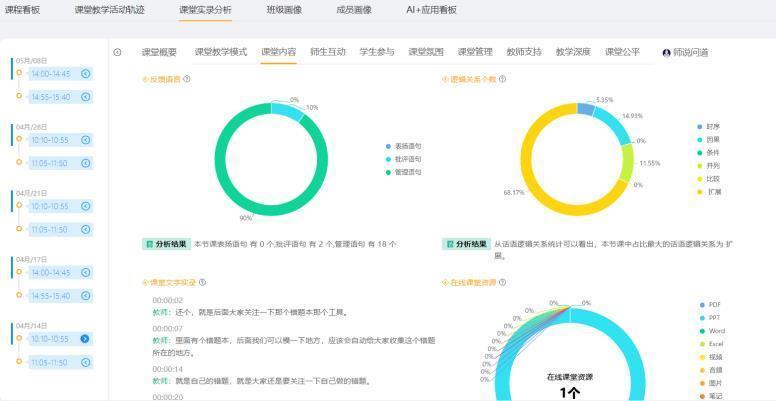Select the 课堂内容 sub-tab
Viewport: 776px width, 401px height.
(279, 52)
